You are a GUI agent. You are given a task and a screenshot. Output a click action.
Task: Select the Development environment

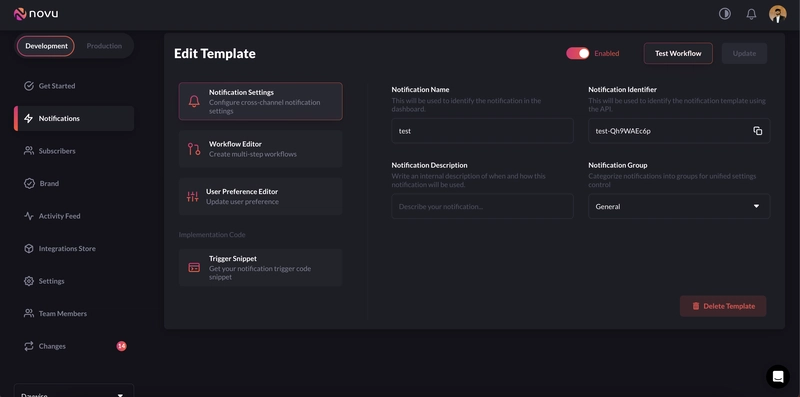click(x=46, y=46)
